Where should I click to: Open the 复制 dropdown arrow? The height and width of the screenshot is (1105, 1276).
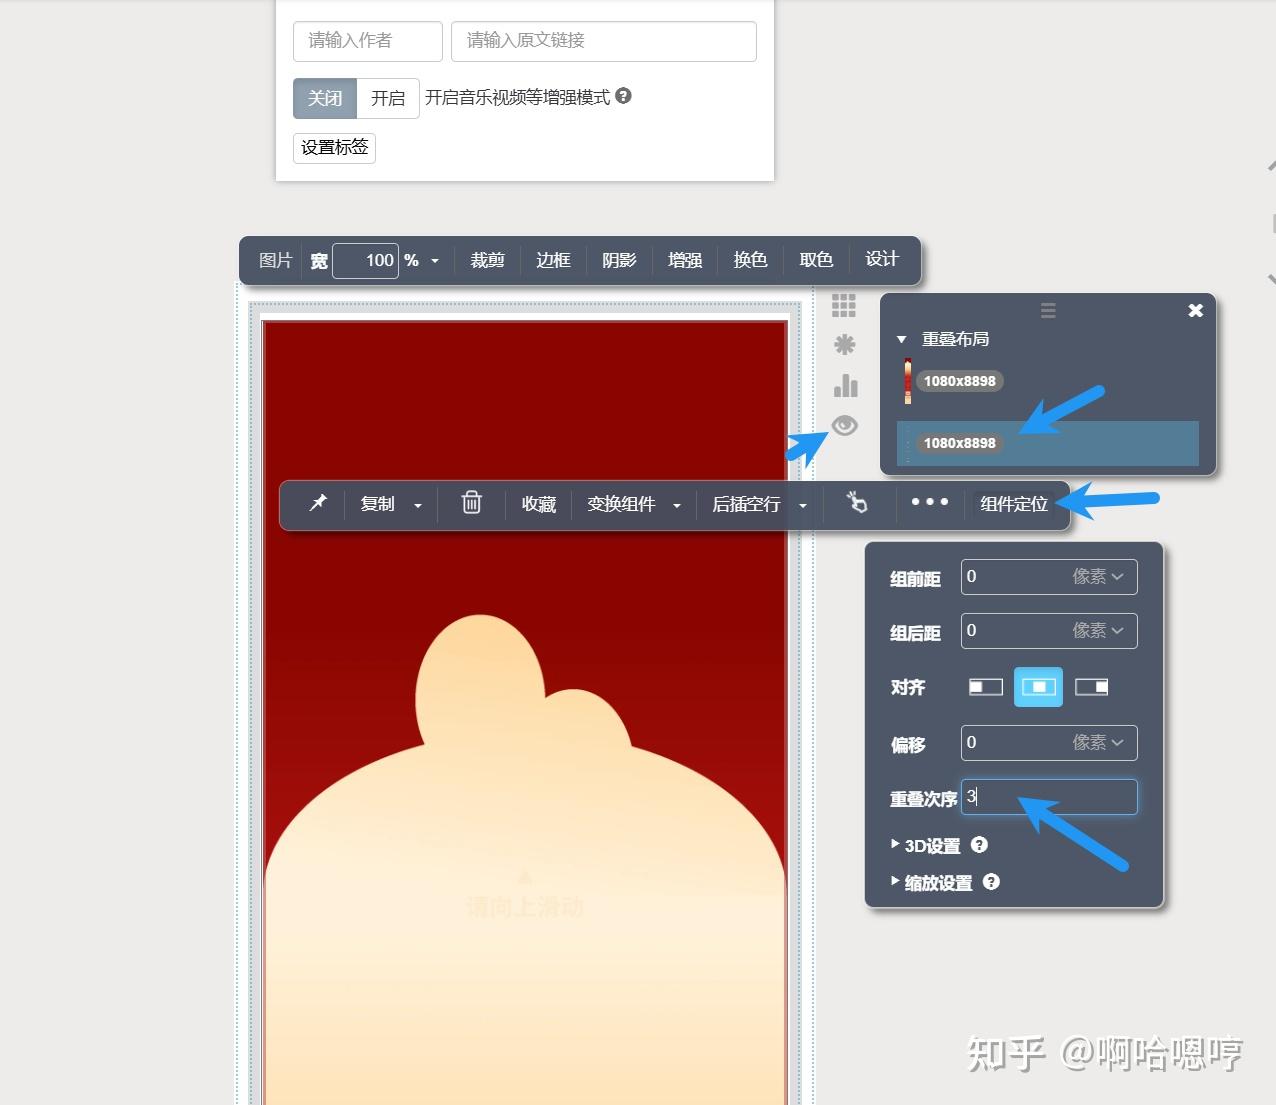[x=418, y=505]
